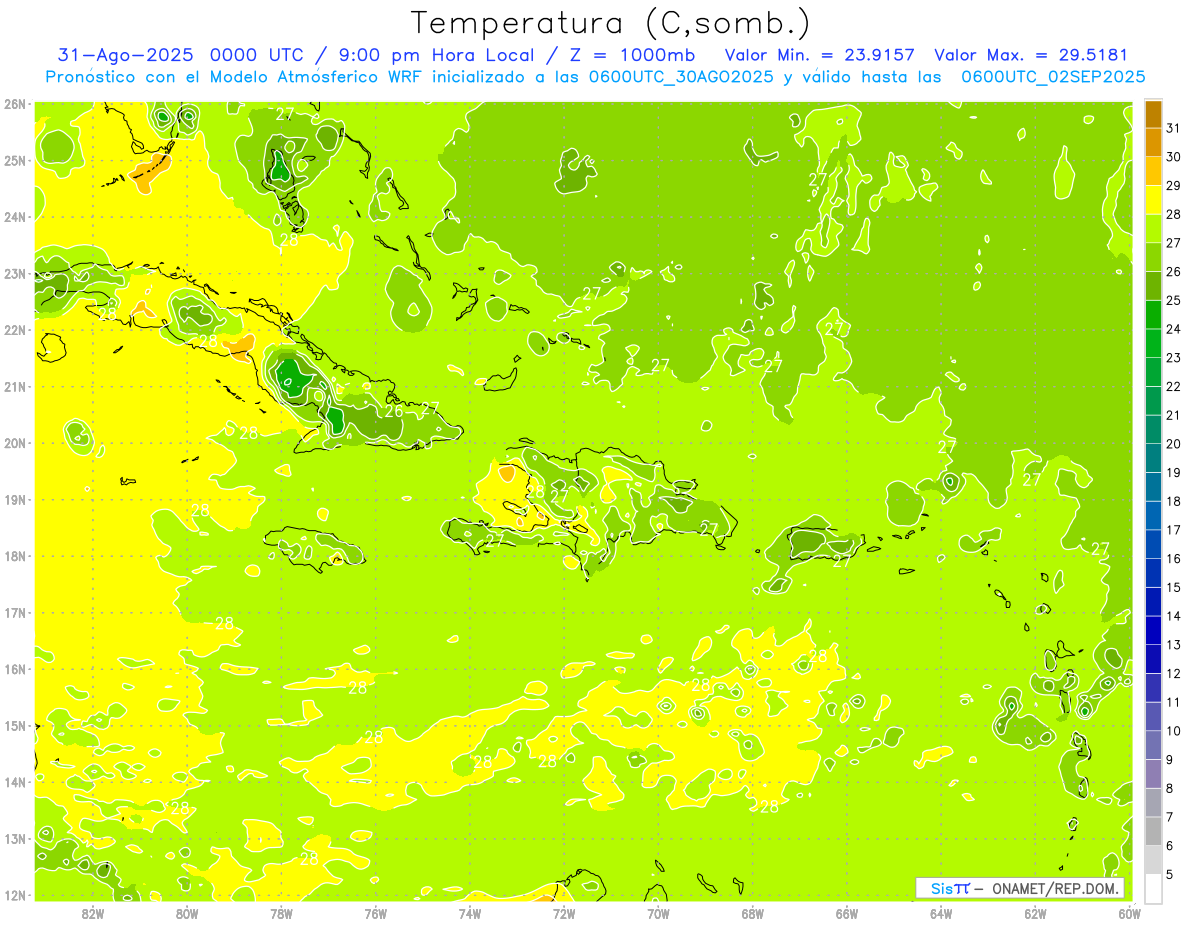
Task: Click the '18N' latitude axis label
Action: tap(14, 556)
